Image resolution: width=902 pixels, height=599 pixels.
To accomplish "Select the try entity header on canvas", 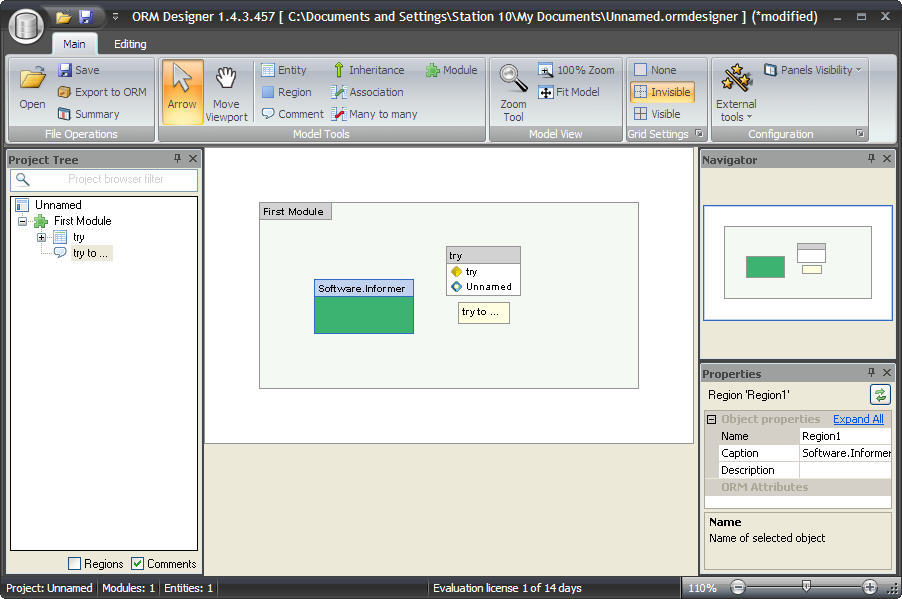I will click(483, 255).
